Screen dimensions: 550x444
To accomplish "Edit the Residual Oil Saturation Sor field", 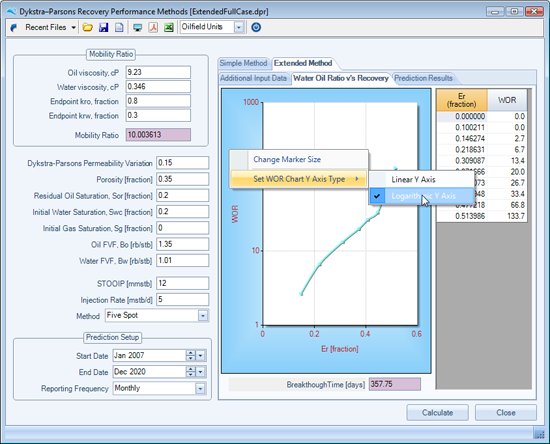I will click(x=182, y=195).
